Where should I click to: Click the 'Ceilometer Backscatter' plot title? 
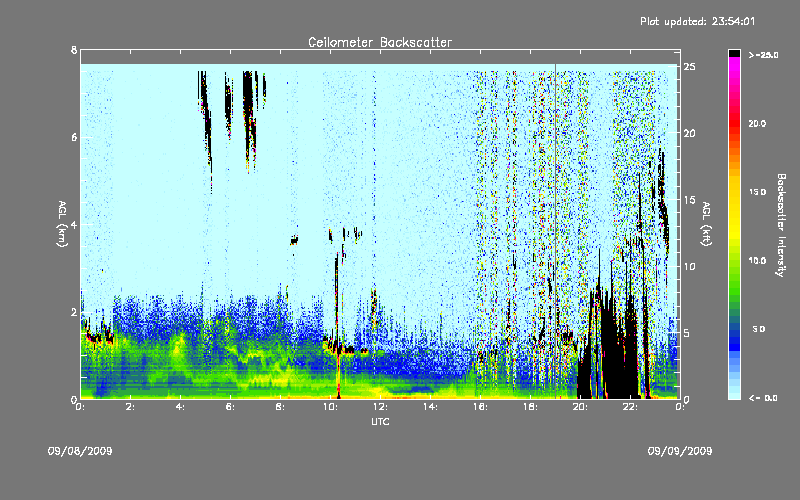[x=380, y=42]
